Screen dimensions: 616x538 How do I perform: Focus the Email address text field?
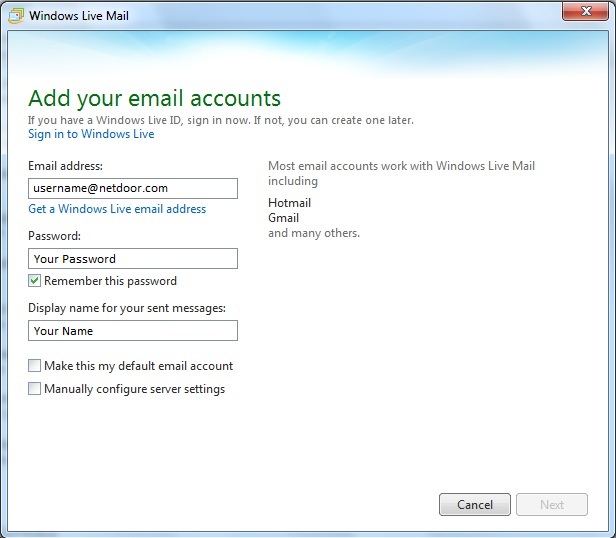pos(133,188)
